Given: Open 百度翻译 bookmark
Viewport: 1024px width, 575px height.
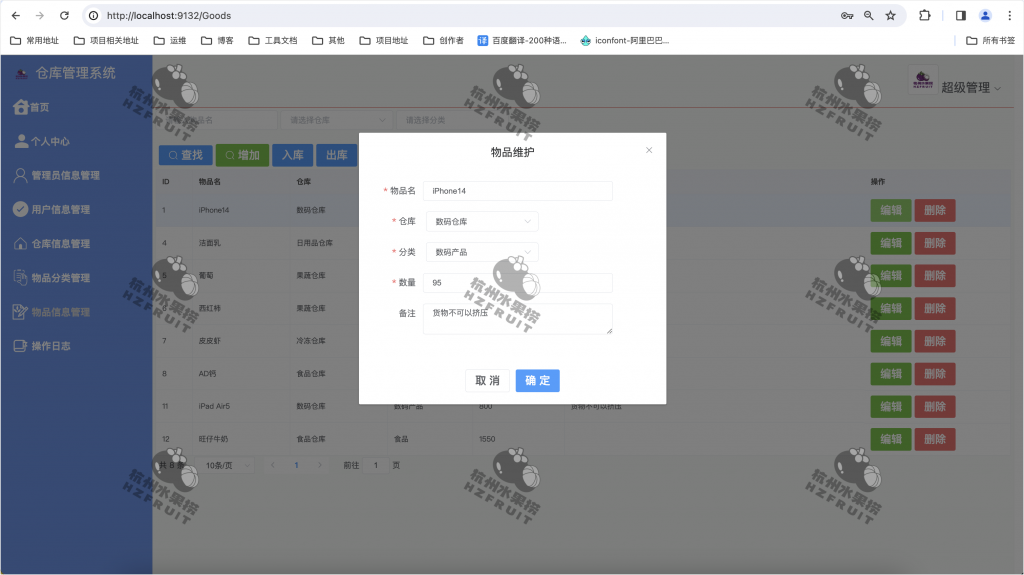Looking at the screenshot, I should pos(522,41).
